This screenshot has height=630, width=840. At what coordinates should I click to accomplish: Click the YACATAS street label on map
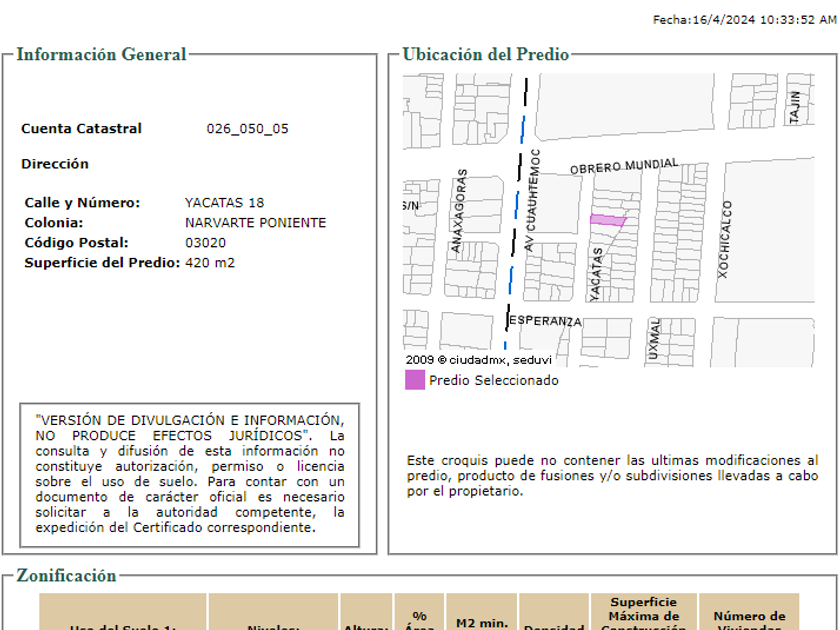(596, 274)
